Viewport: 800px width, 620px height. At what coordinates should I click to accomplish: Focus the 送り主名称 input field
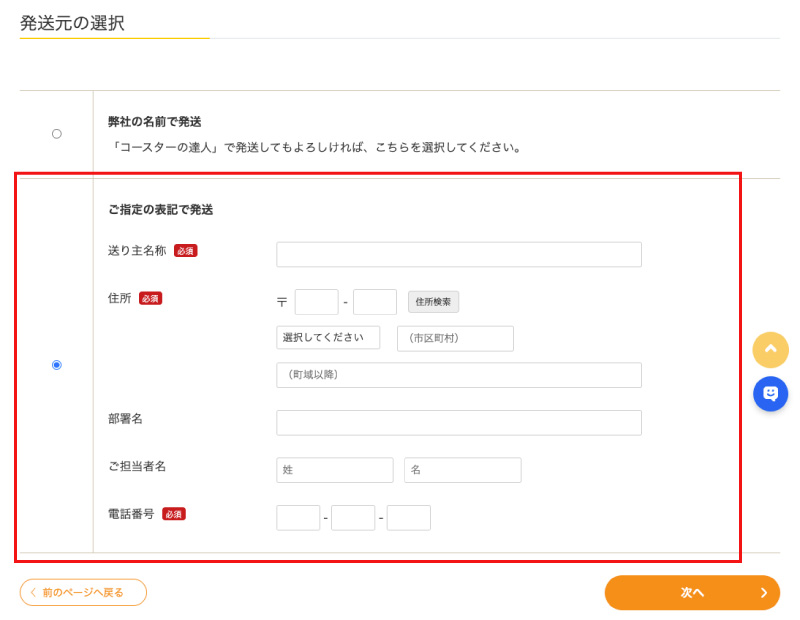[x=459, y=255]
